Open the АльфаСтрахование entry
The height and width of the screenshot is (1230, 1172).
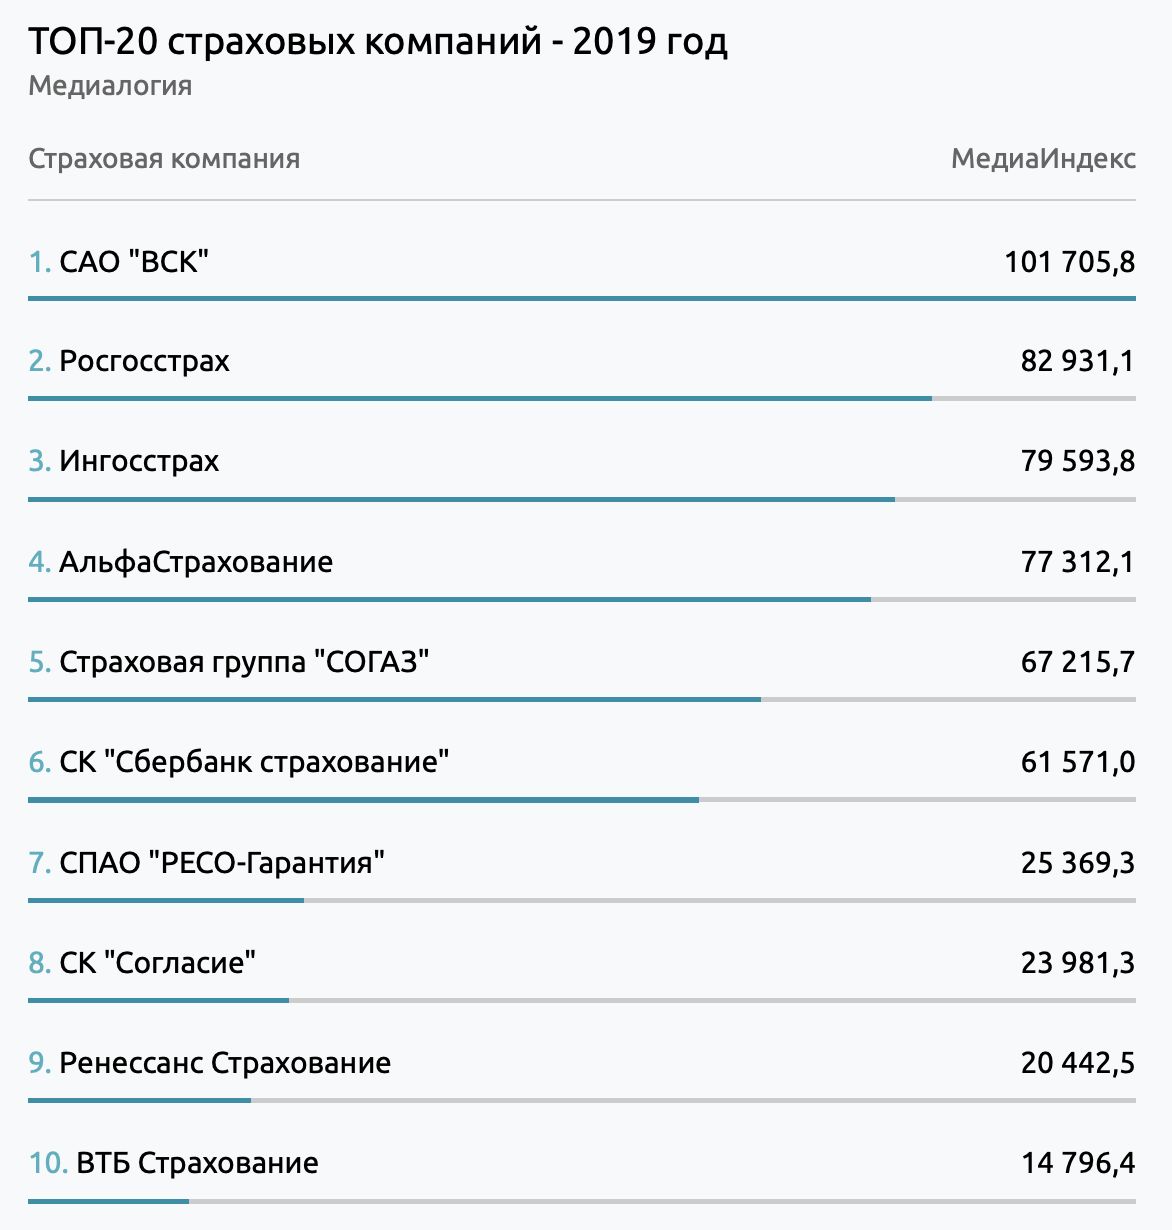pyautogui.click(x=196, y=562)
